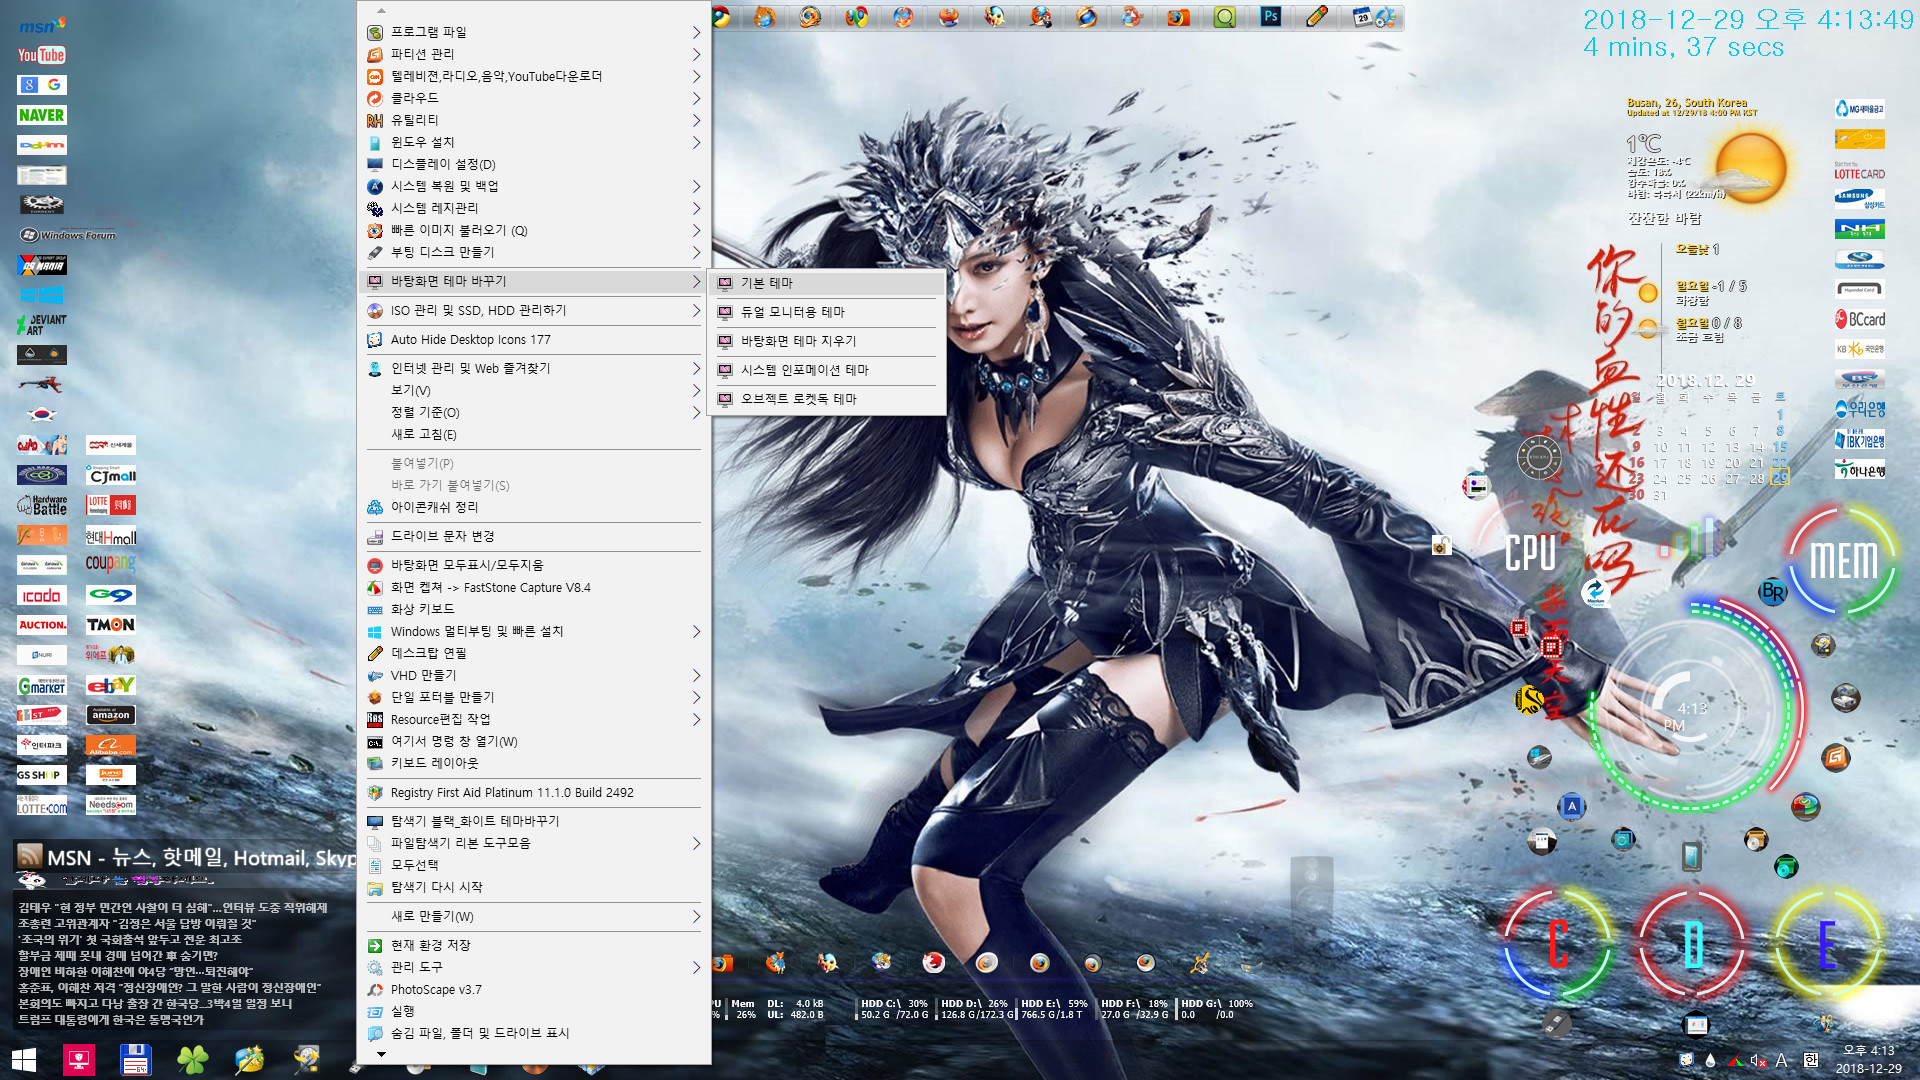
Task: Choose 바탕화면 테마 지우기 menu item
Action: 827,341
